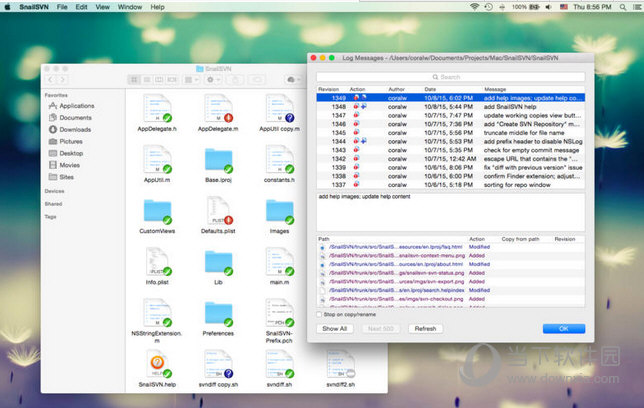Open Notification Center menu bar icon
The image size is (644, 408).
pyautogui.click(x=636, y=7)
